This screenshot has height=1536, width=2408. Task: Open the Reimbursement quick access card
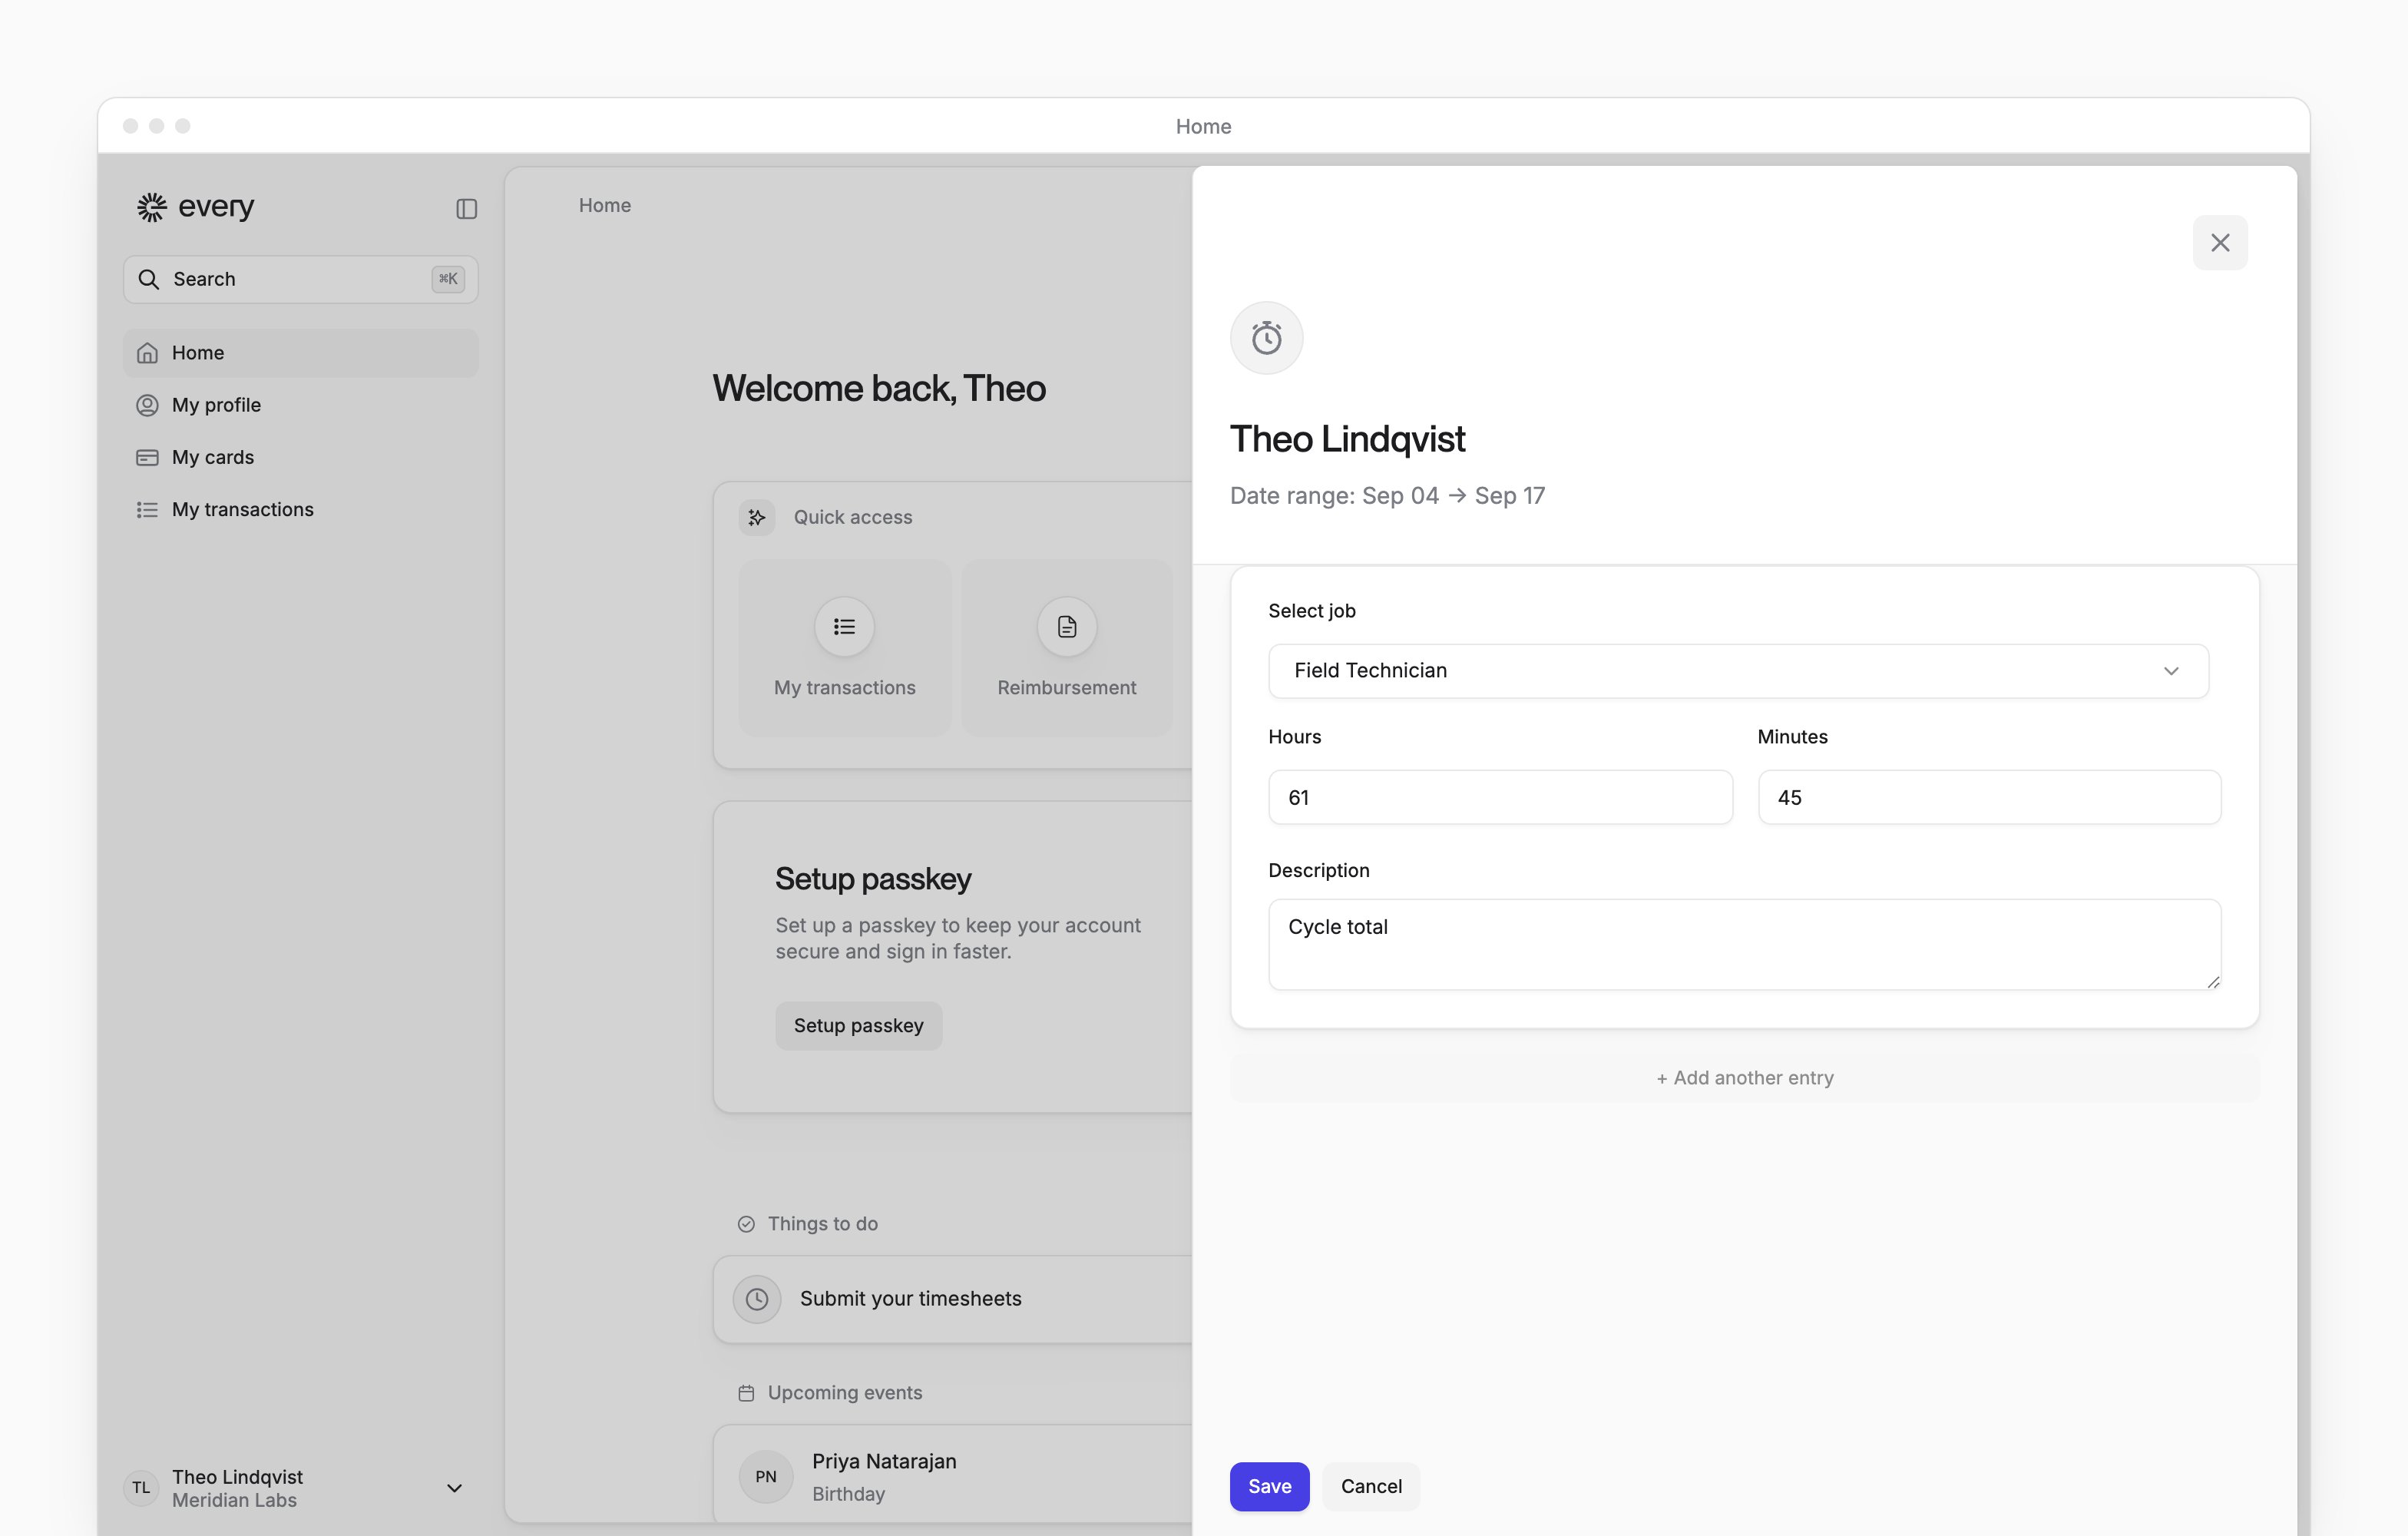coord(1067,648)
